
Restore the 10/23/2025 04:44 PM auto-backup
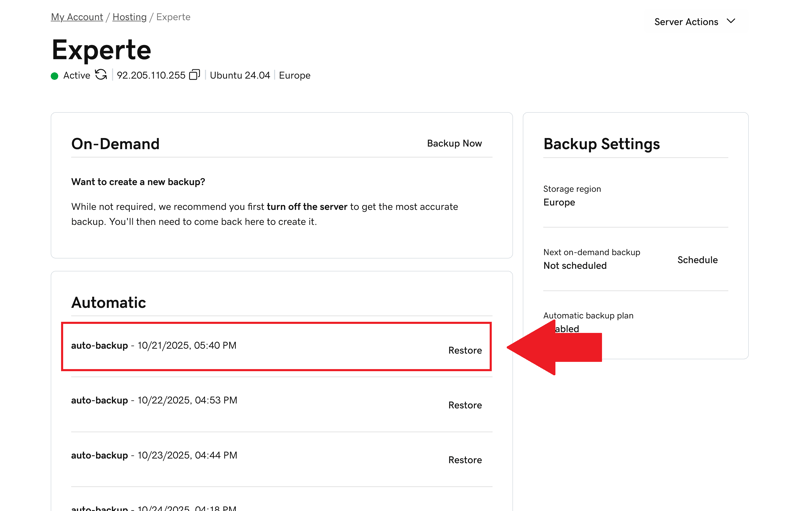[465, 461]
